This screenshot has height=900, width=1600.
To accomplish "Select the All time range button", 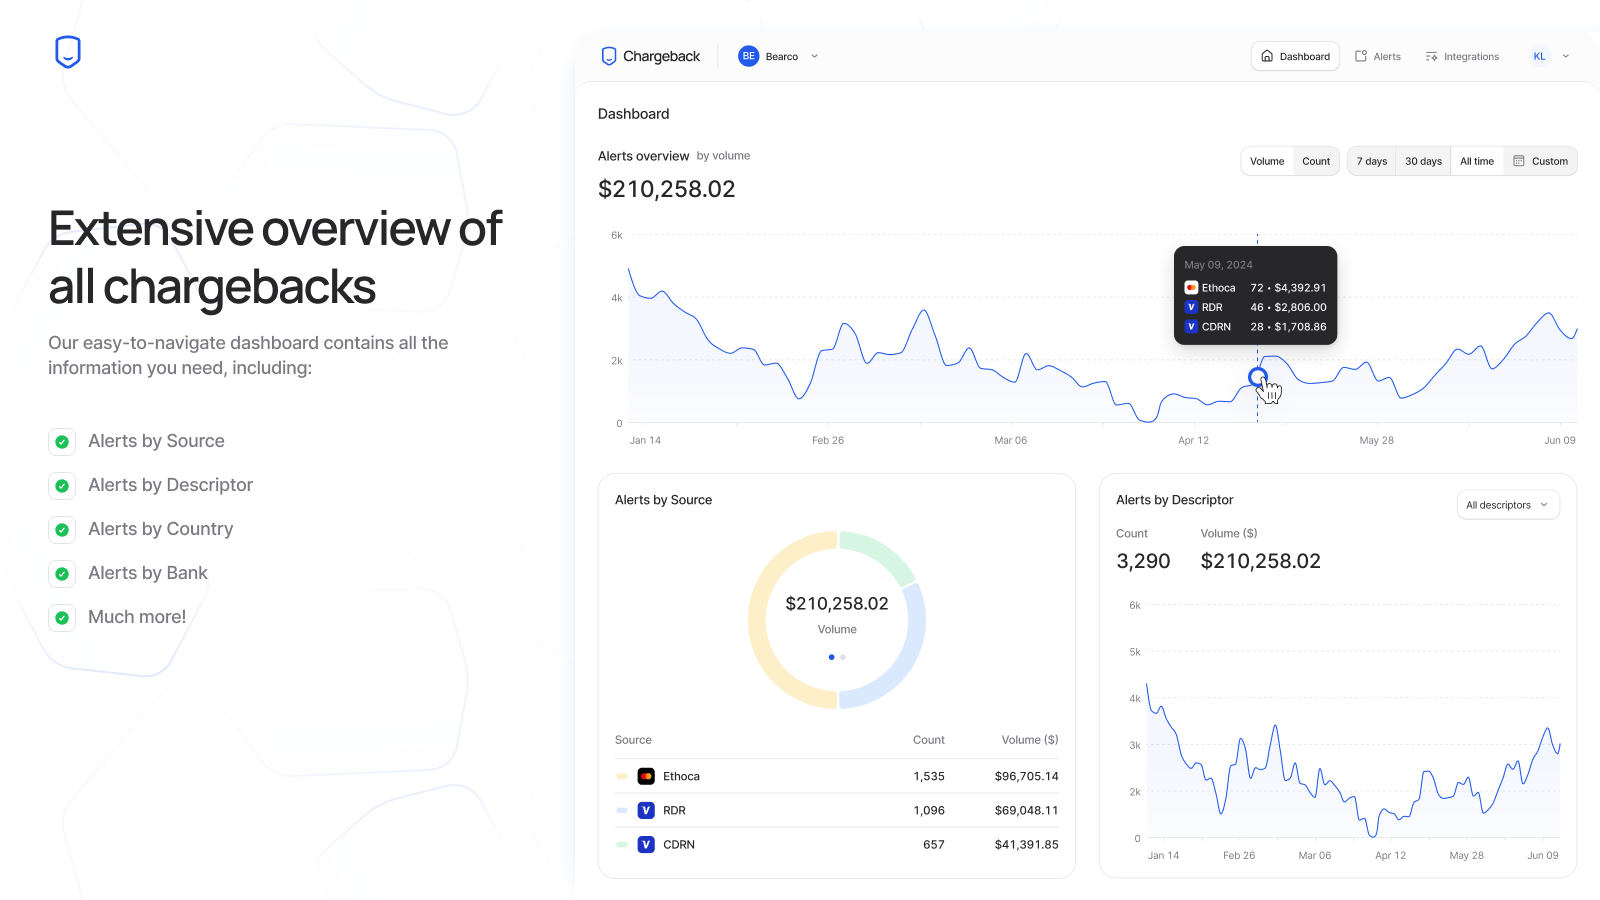I will [1476, 161].
